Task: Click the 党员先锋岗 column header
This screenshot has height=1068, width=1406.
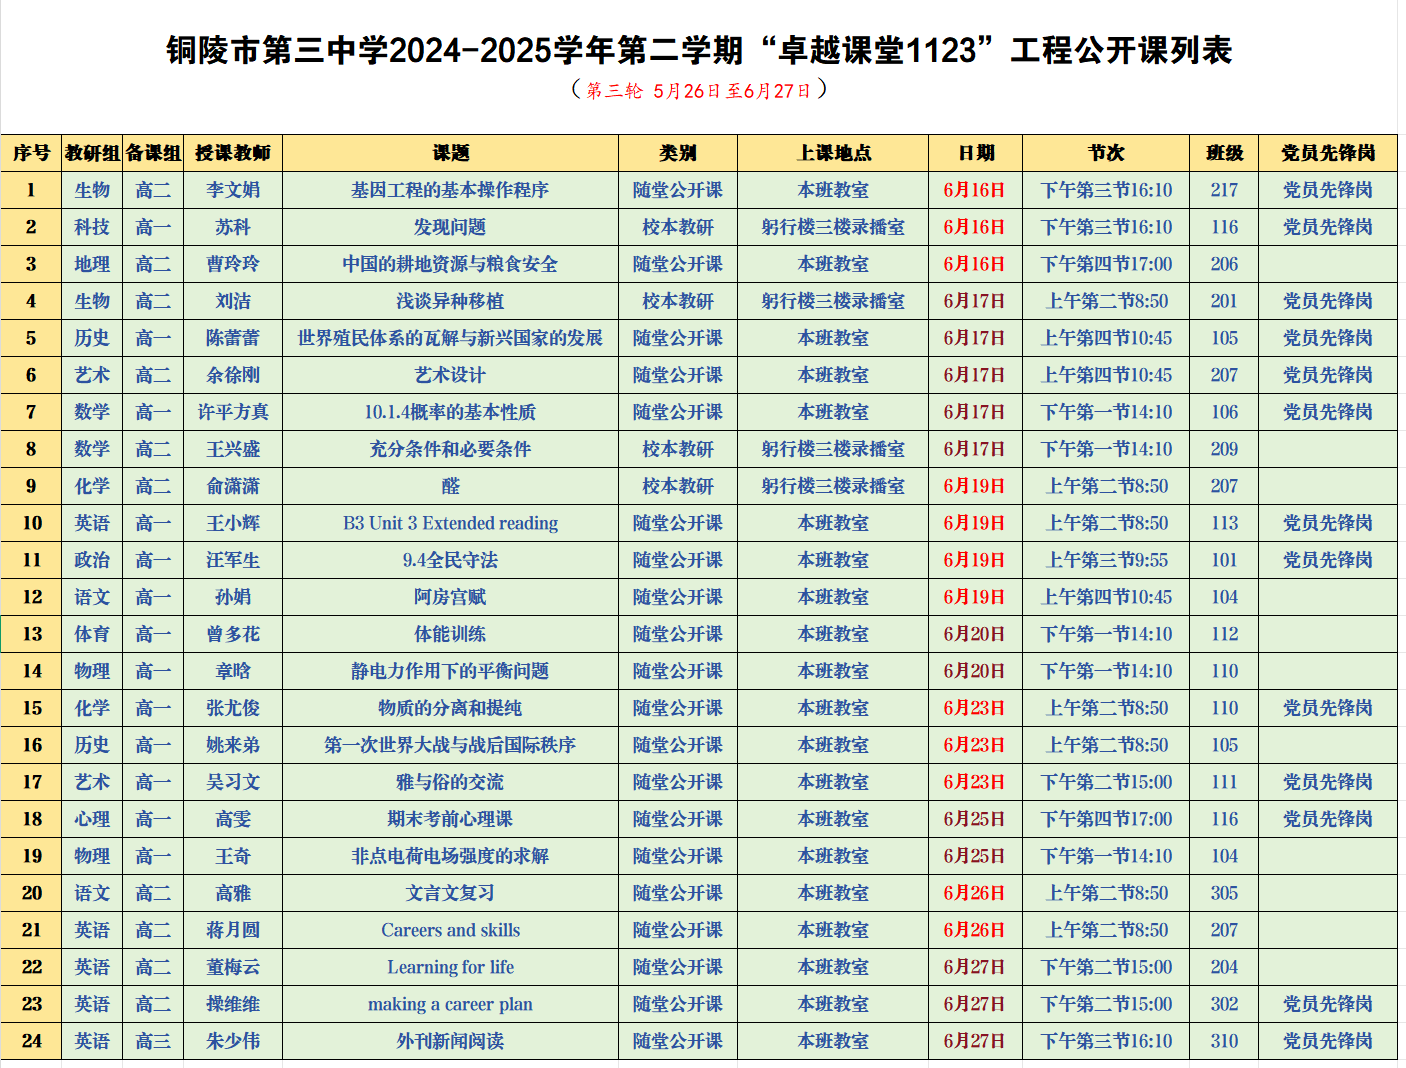Action: pyautogui.click(x=1327, y=153)
